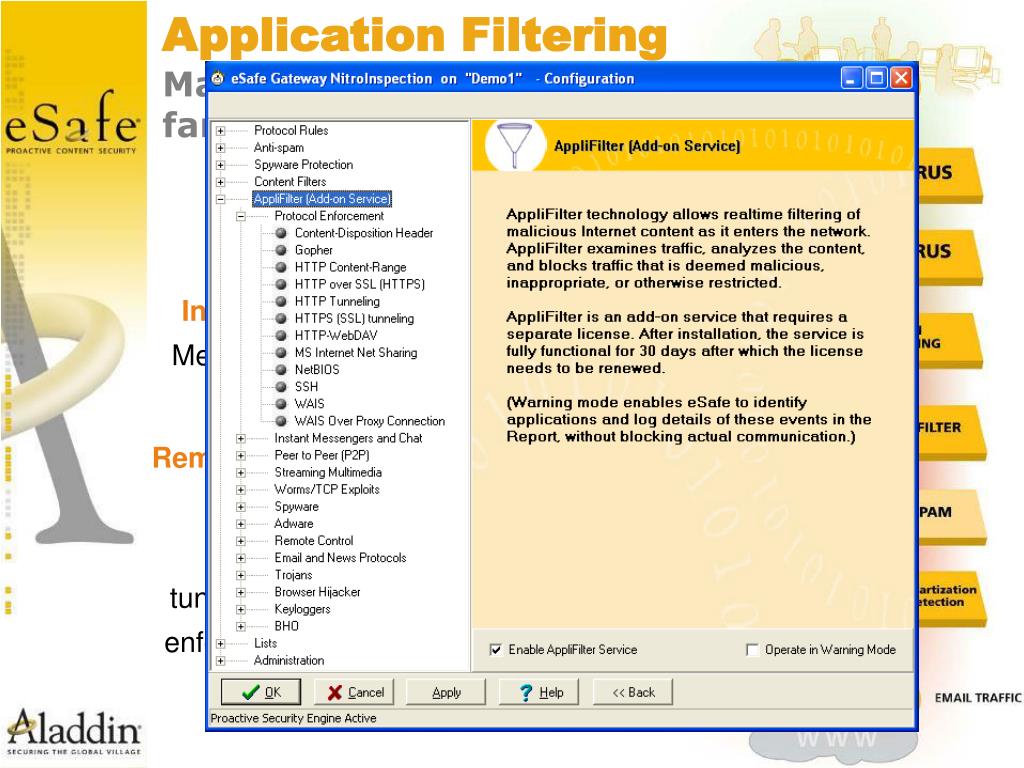Select the Remote Control category

[314, 541]
